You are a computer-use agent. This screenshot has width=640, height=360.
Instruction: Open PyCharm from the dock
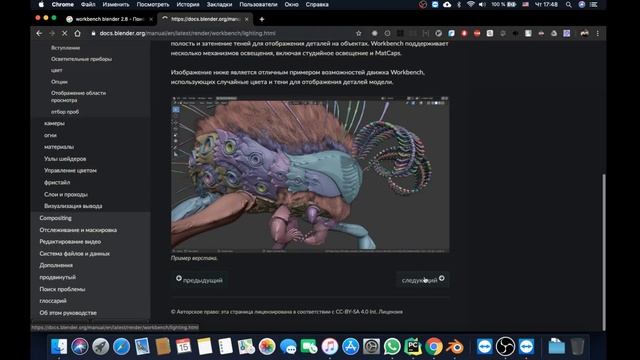pos(413,347)
